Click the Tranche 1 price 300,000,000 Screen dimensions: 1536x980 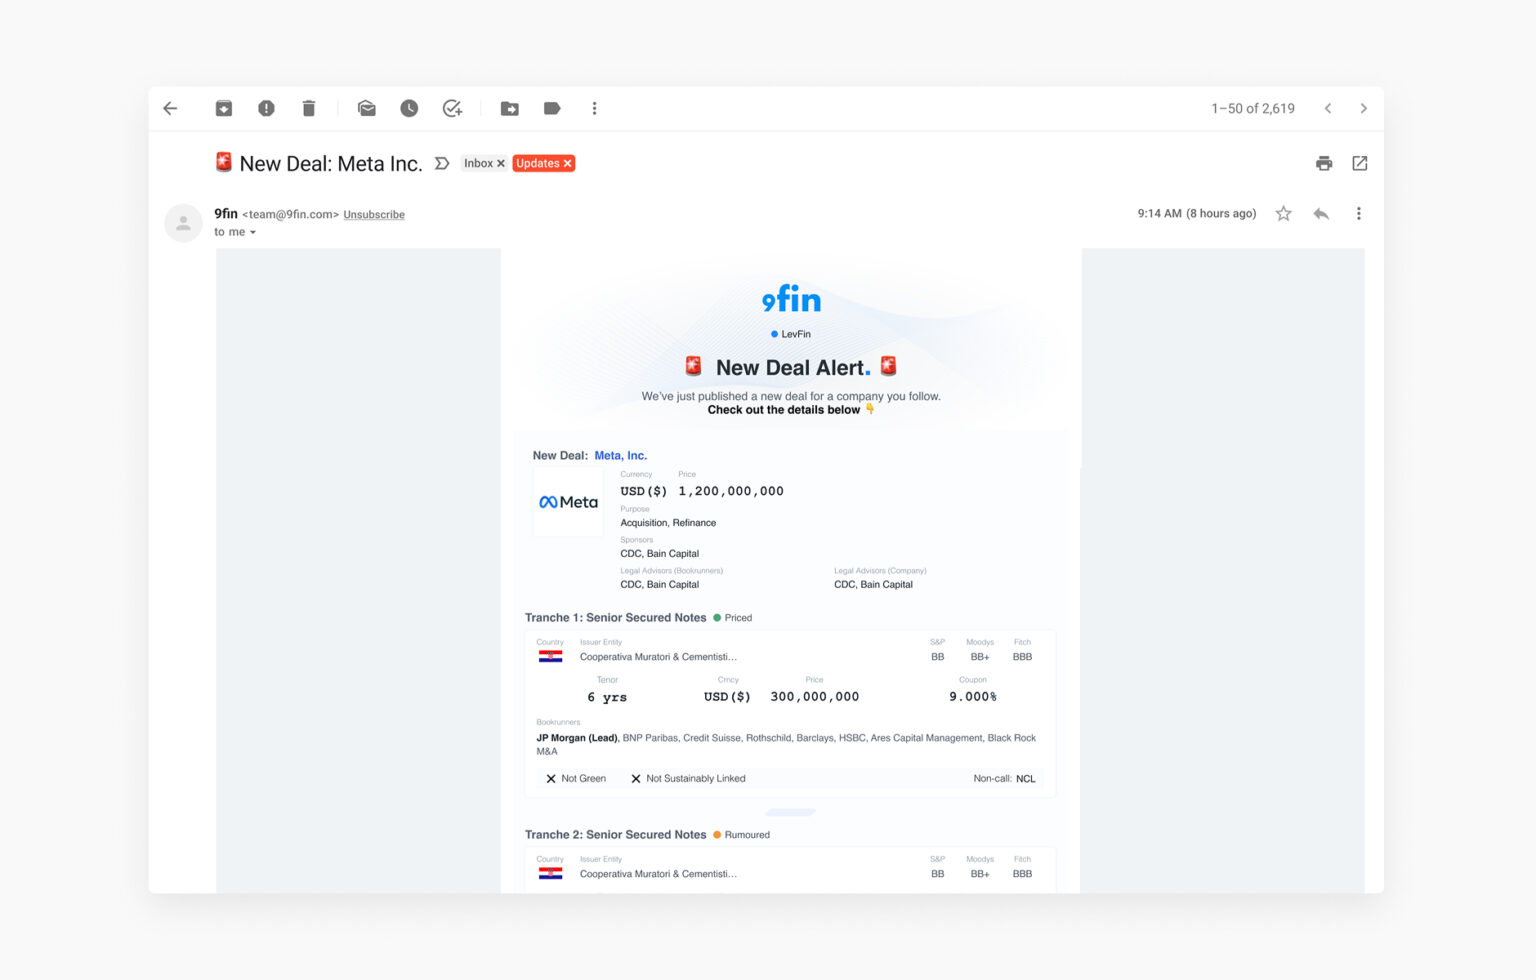tap(815, 697)
